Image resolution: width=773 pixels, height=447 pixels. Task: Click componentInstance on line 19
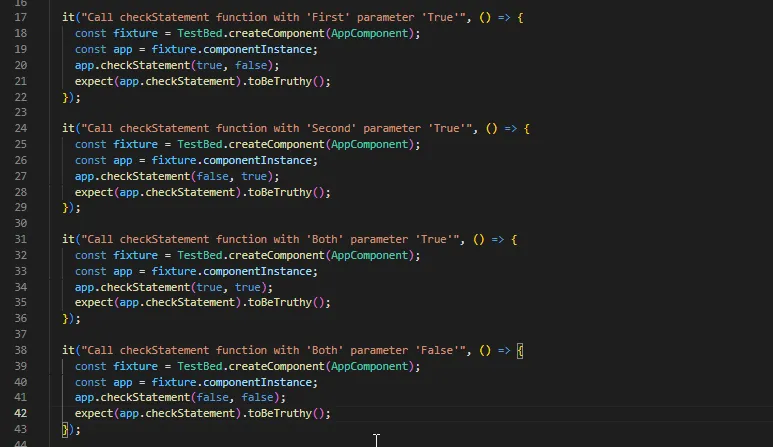[x=257, y=49]
